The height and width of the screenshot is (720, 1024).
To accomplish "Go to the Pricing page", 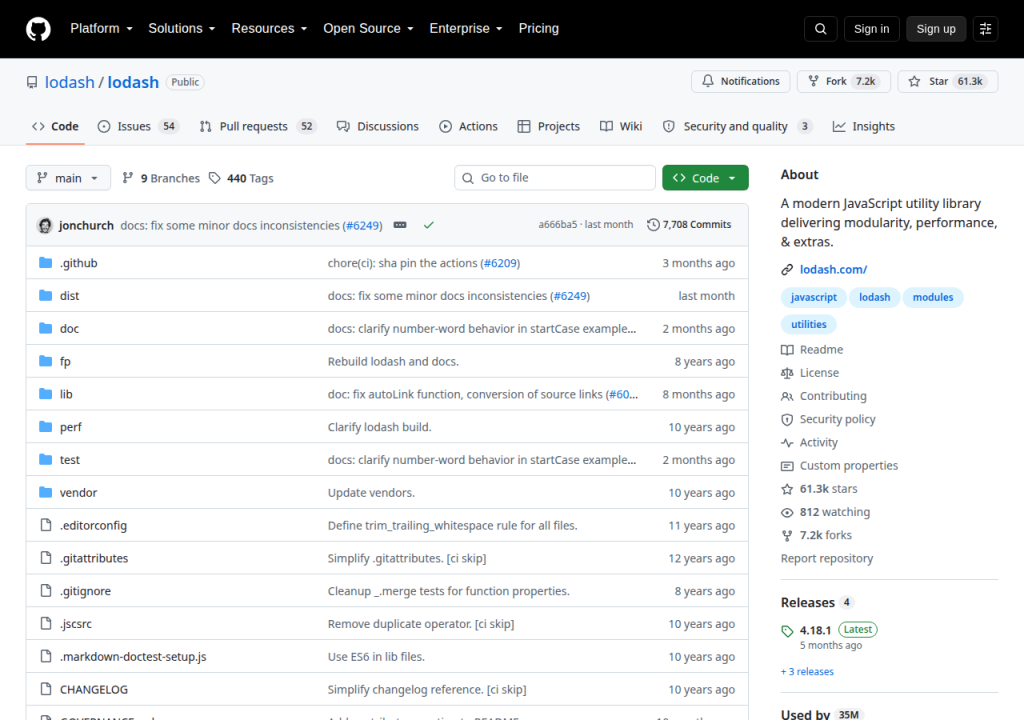I will pos(539,29).
